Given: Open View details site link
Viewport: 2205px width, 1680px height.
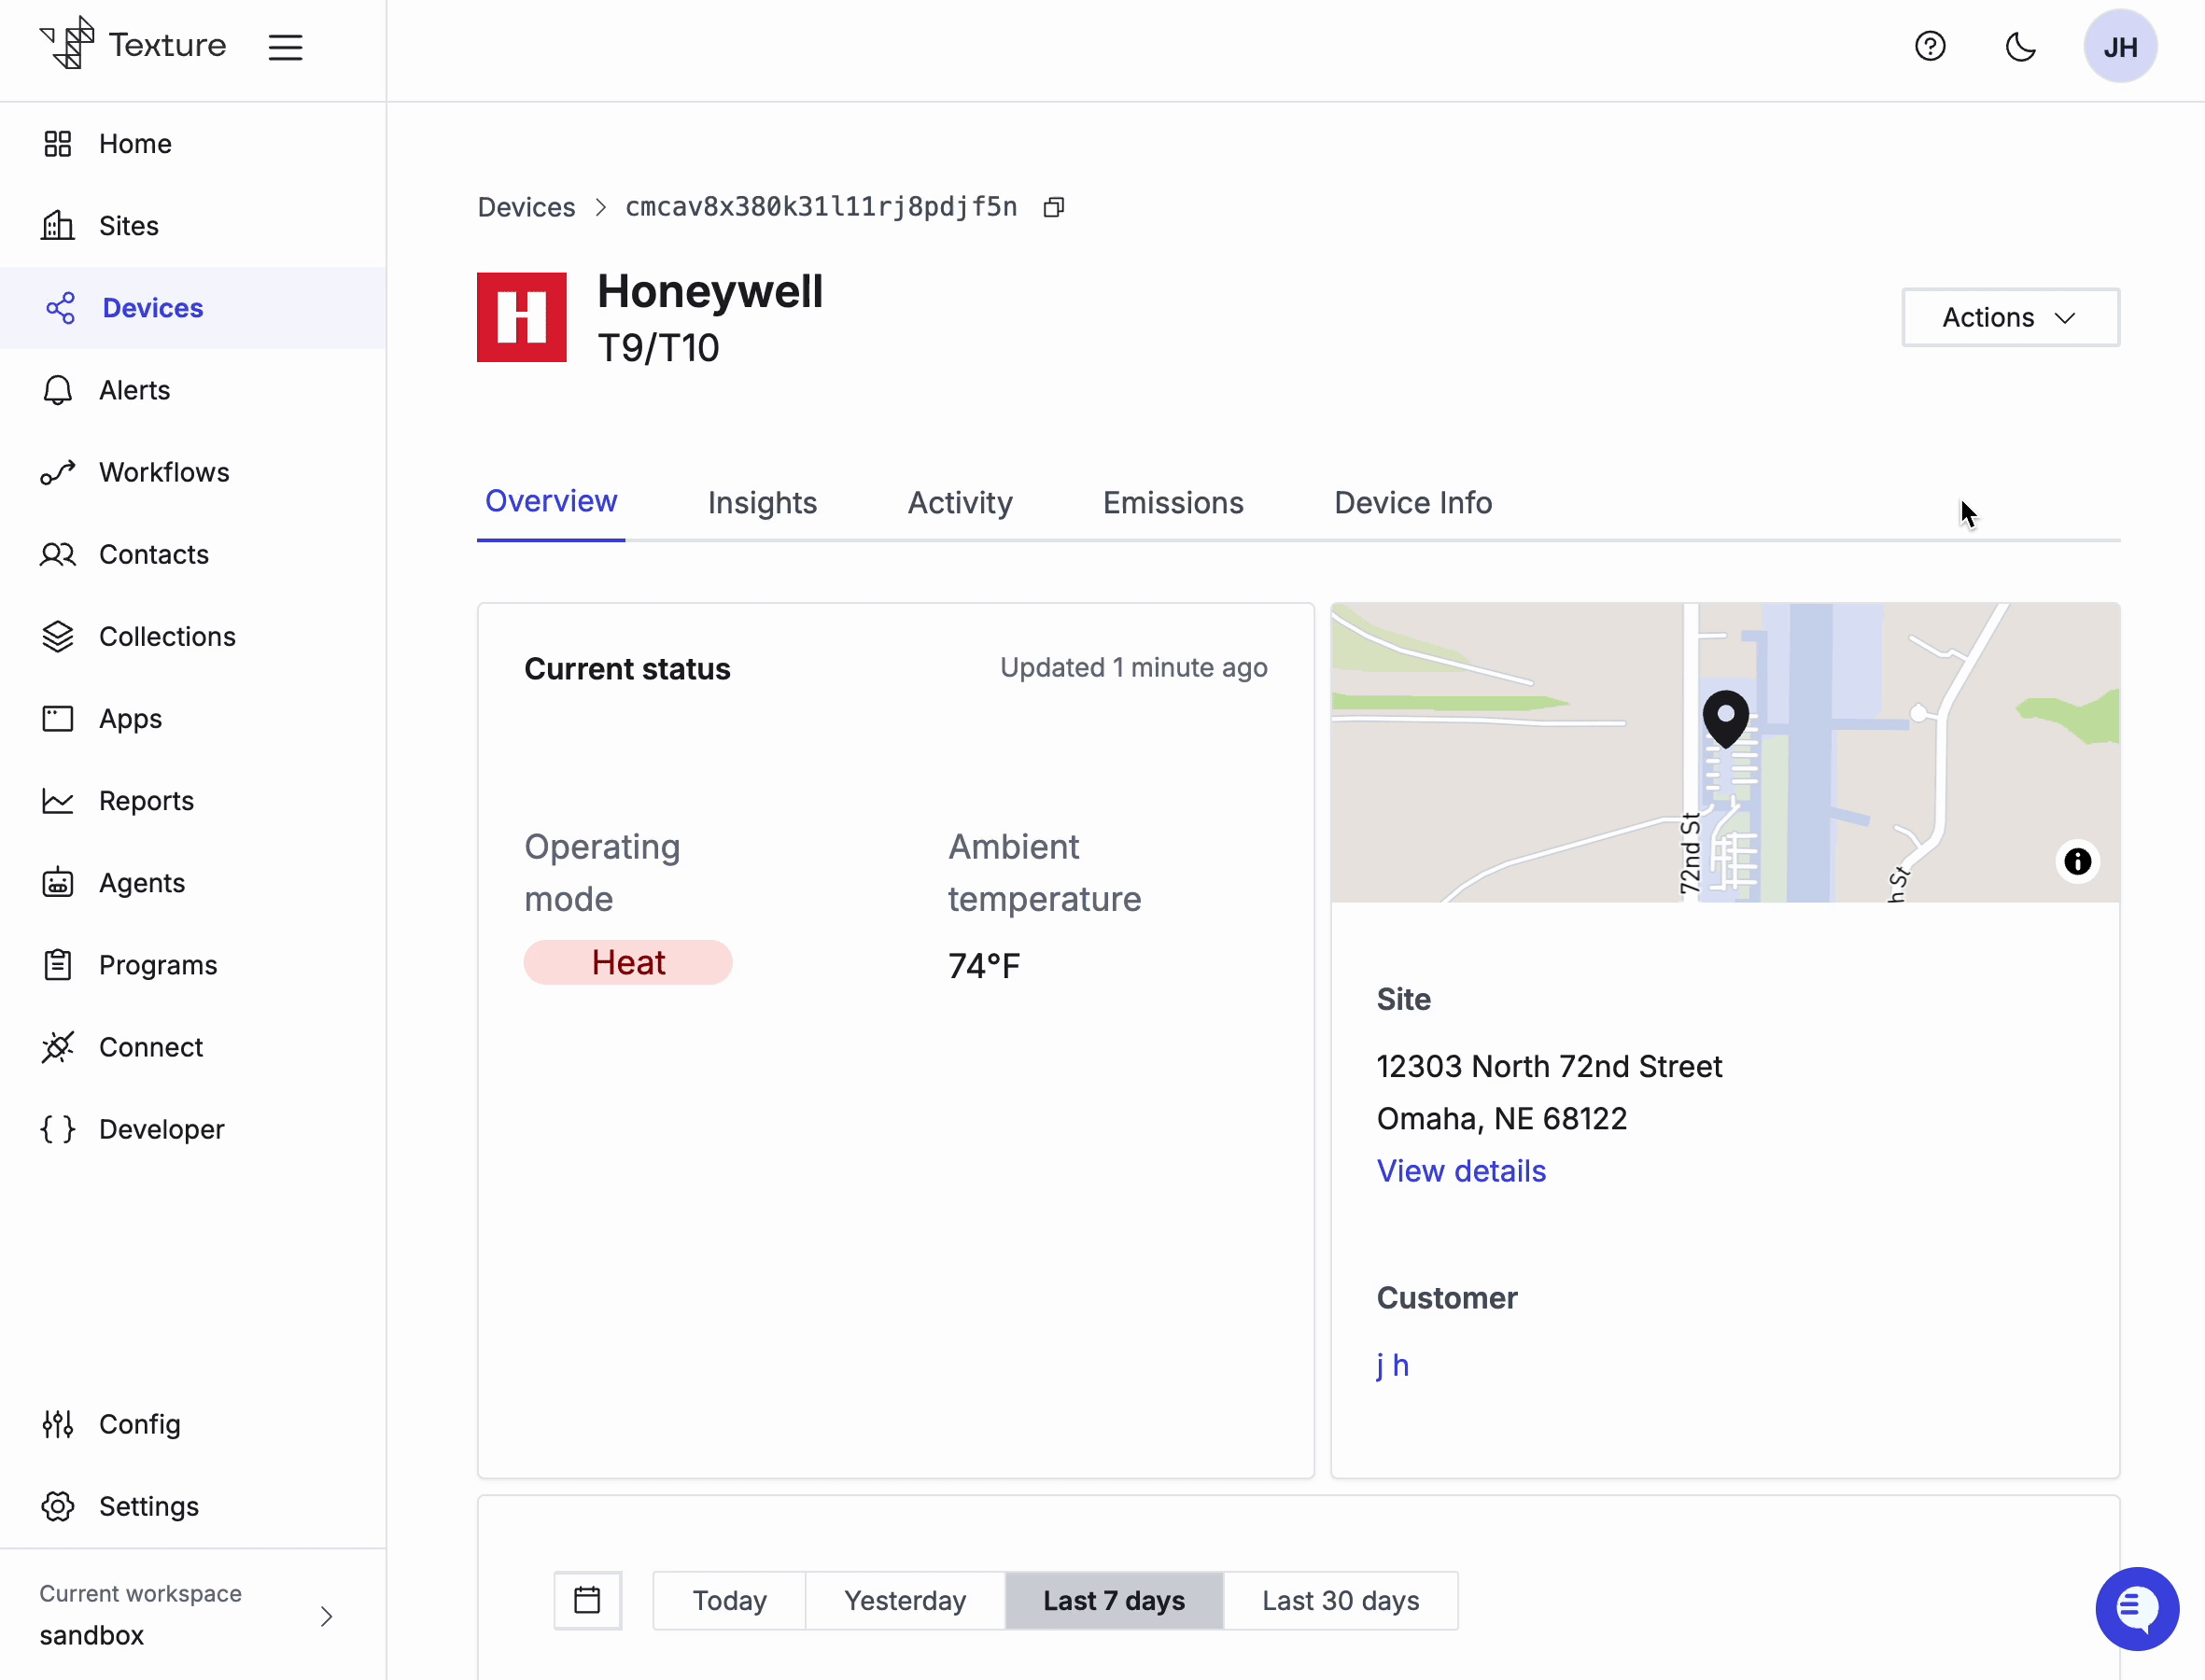Looking at the screenshot, I should tap(1461, 1171).
